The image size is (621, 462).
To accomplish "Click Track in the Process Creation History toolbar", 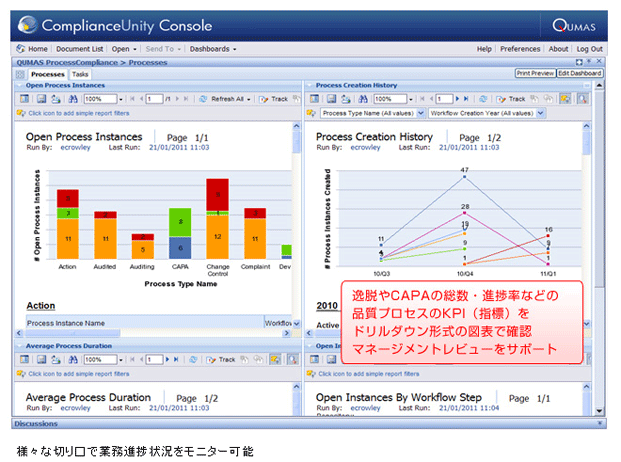I will click(511, 99).
